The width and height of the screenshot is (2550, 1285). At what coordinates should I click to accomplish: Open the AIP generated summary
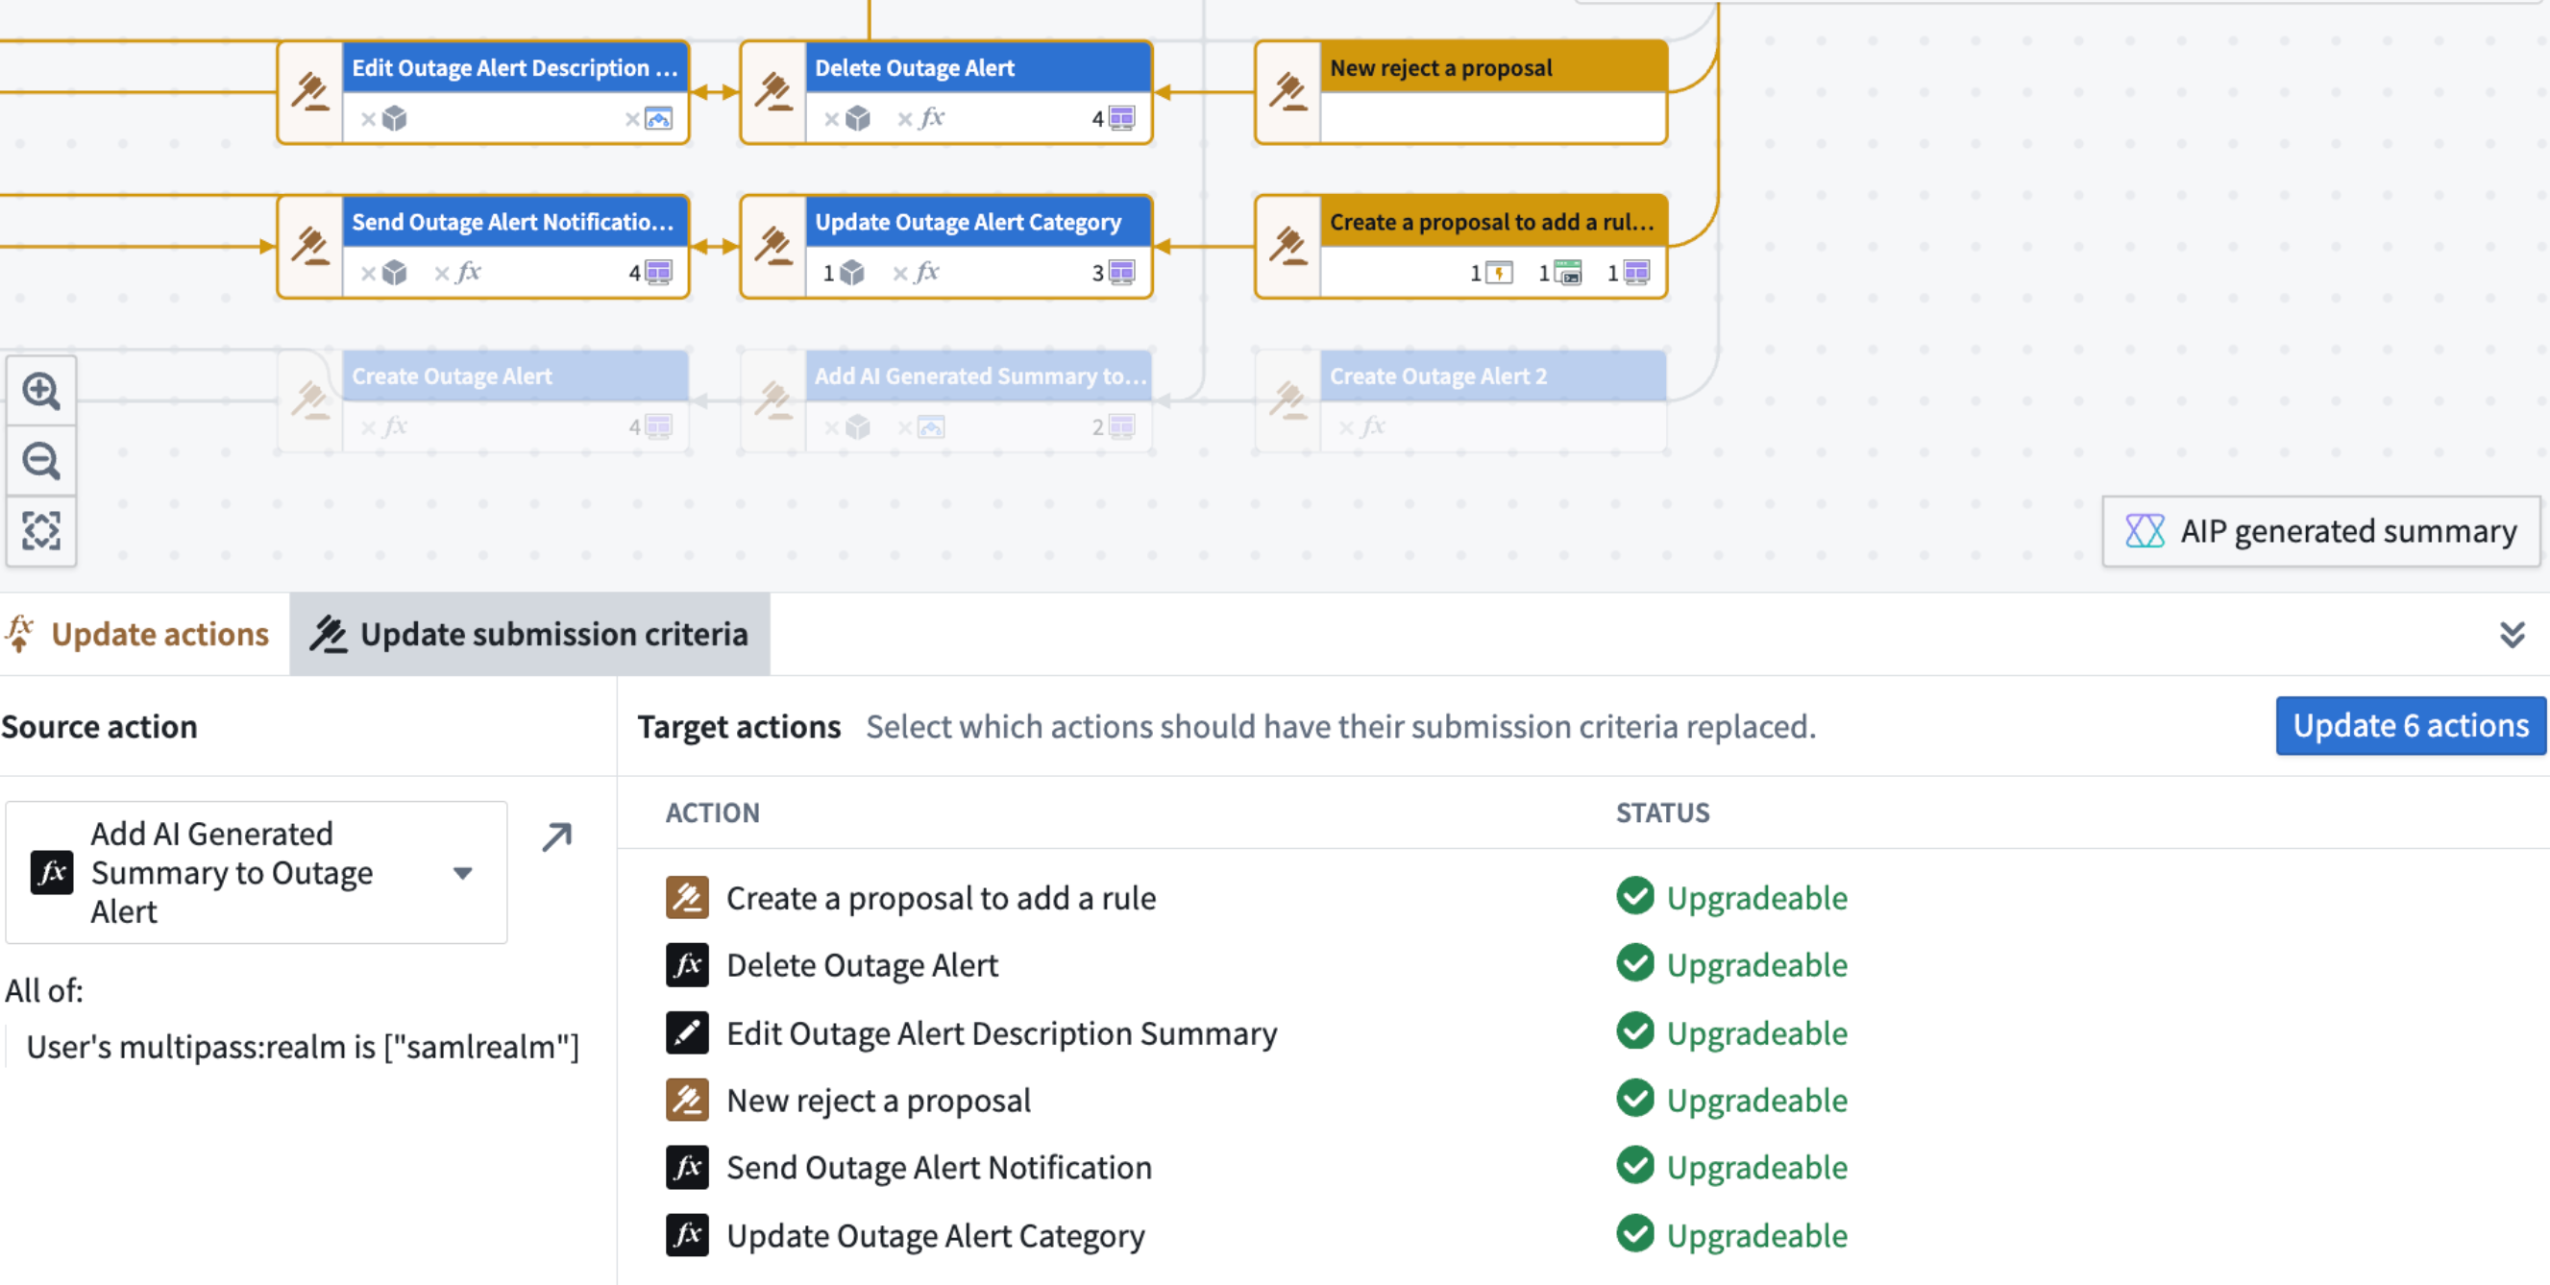2320,531
